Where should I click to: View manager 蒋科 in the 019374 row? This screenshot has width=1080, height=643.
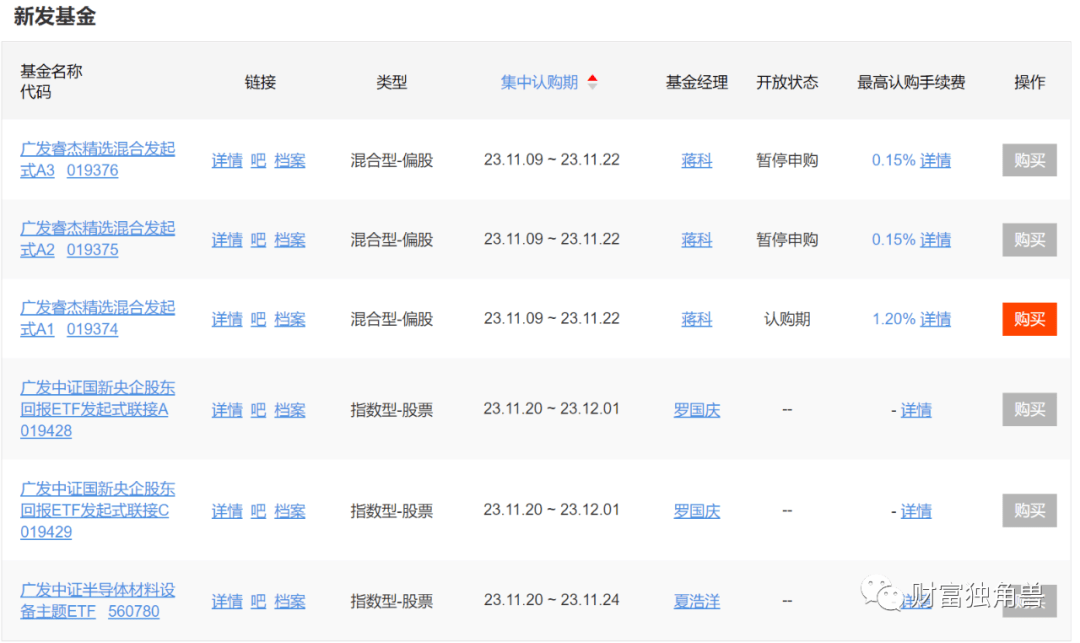[696, 319]
